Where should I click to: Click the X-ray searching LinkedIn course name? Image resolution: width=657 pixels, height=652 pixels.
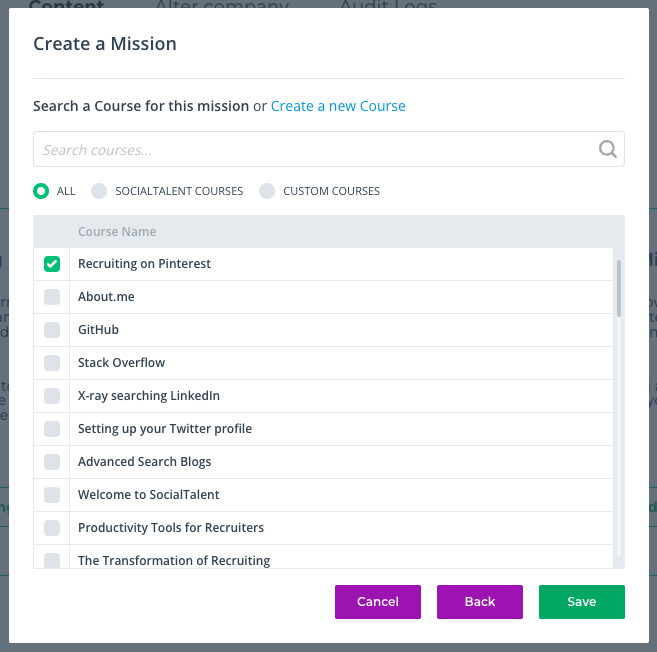(x=149, y=396)
